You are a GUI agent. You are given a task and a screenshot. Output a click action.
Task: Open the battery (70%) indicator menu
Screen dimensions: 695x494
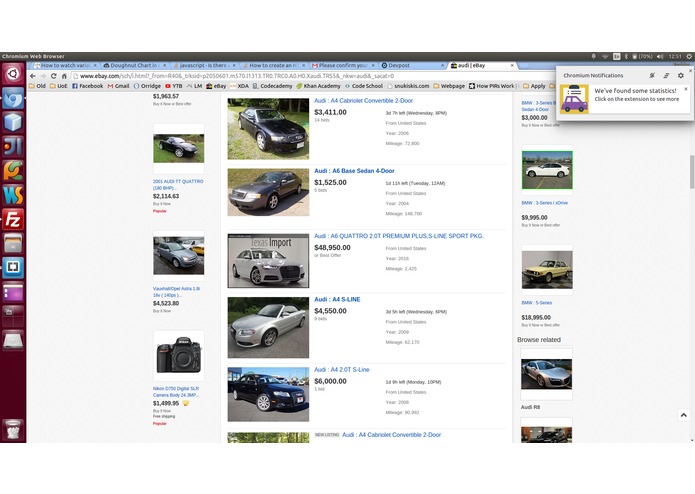(x=642, y=56)
